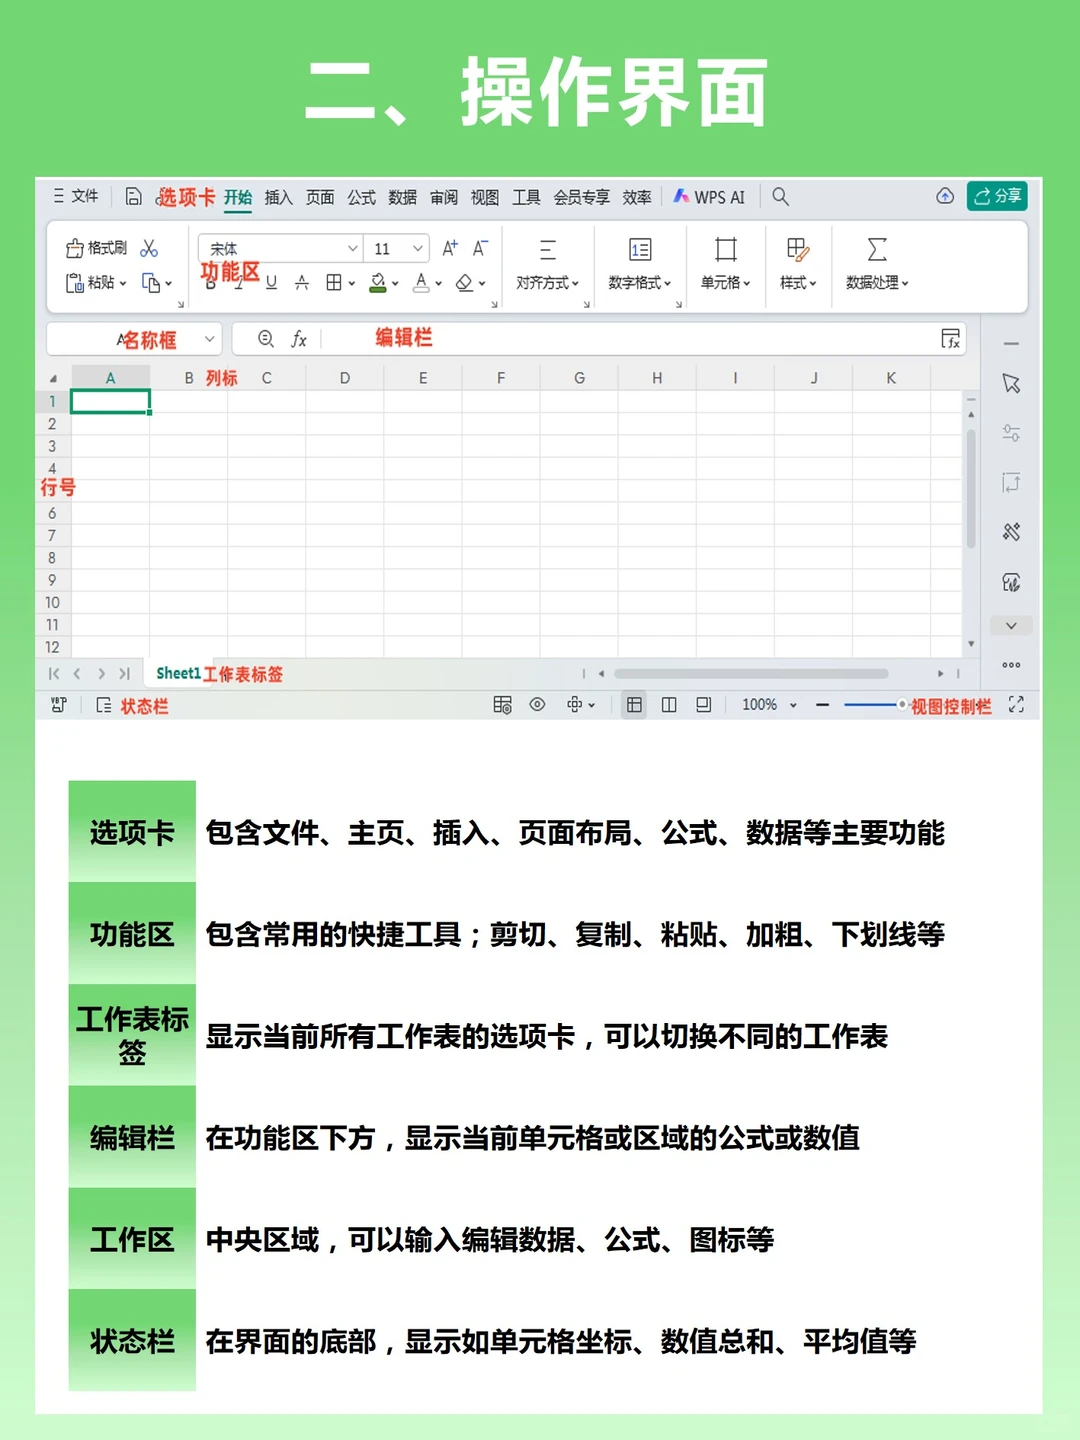Click the vertical scrollbar thumb
Viewport: 1080px width, 1440px height.
click(971, 489)
